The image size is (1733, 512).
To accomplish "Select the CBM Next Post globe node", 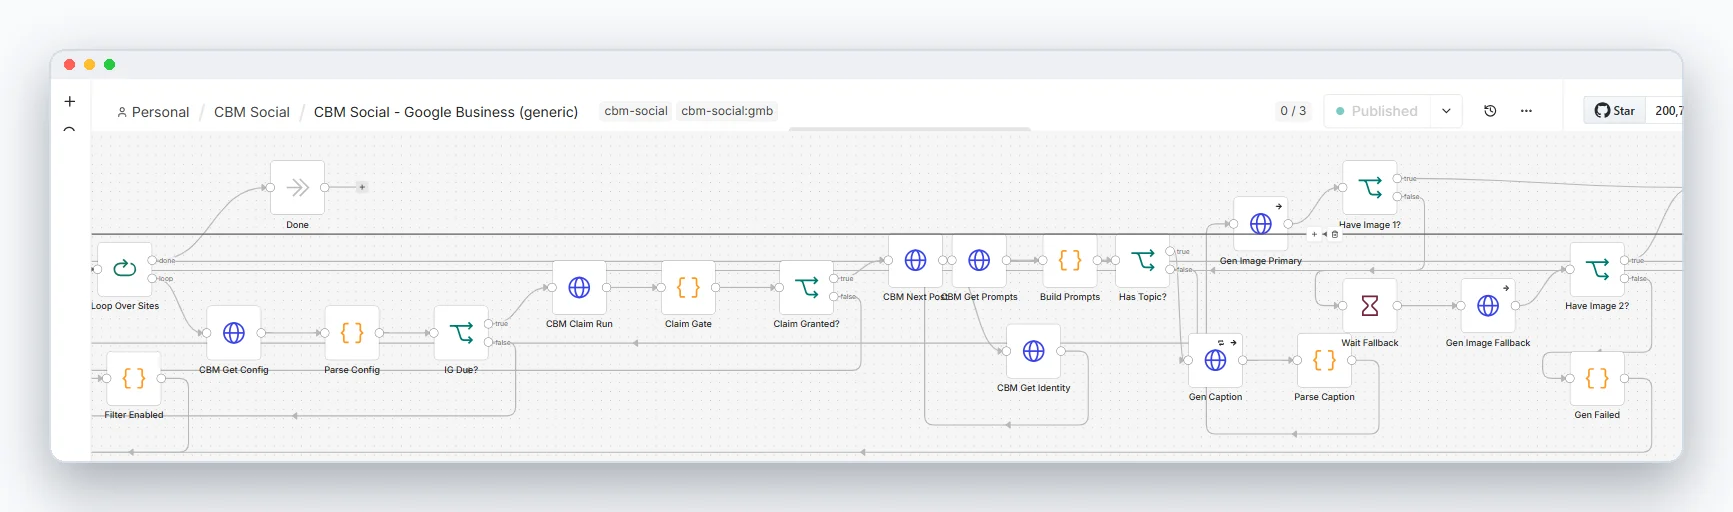I will tap(915, 260).
